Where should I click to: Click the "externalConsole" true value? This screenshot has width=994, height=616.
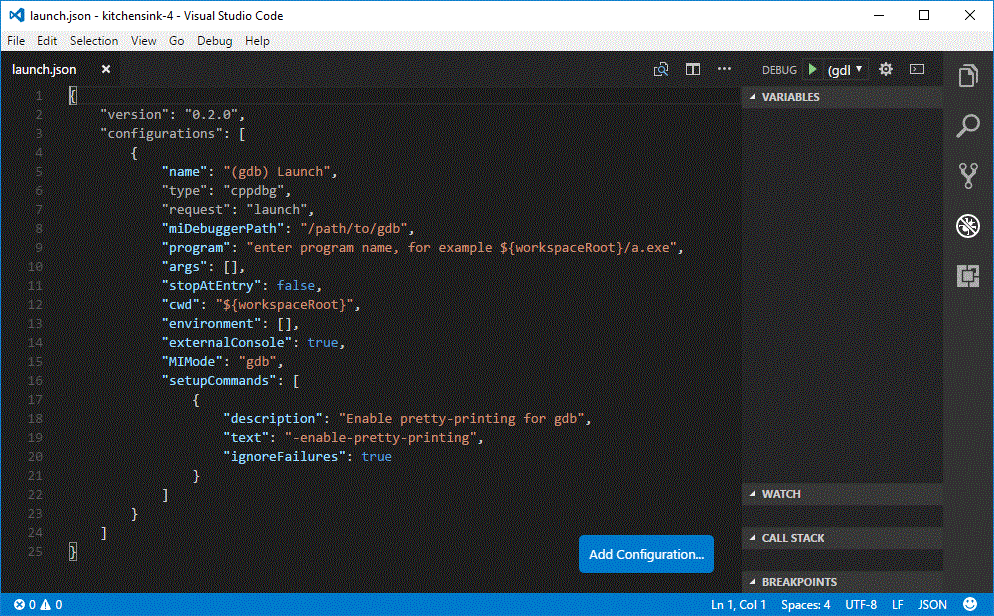[323, 343]
